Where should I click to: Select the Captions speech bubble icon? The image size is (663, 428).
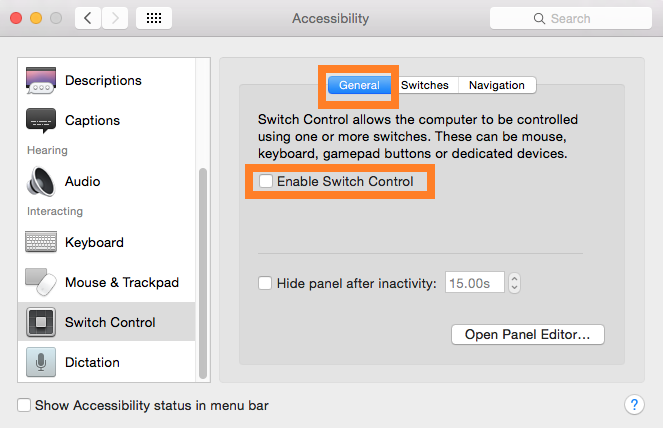coord(41,120)
